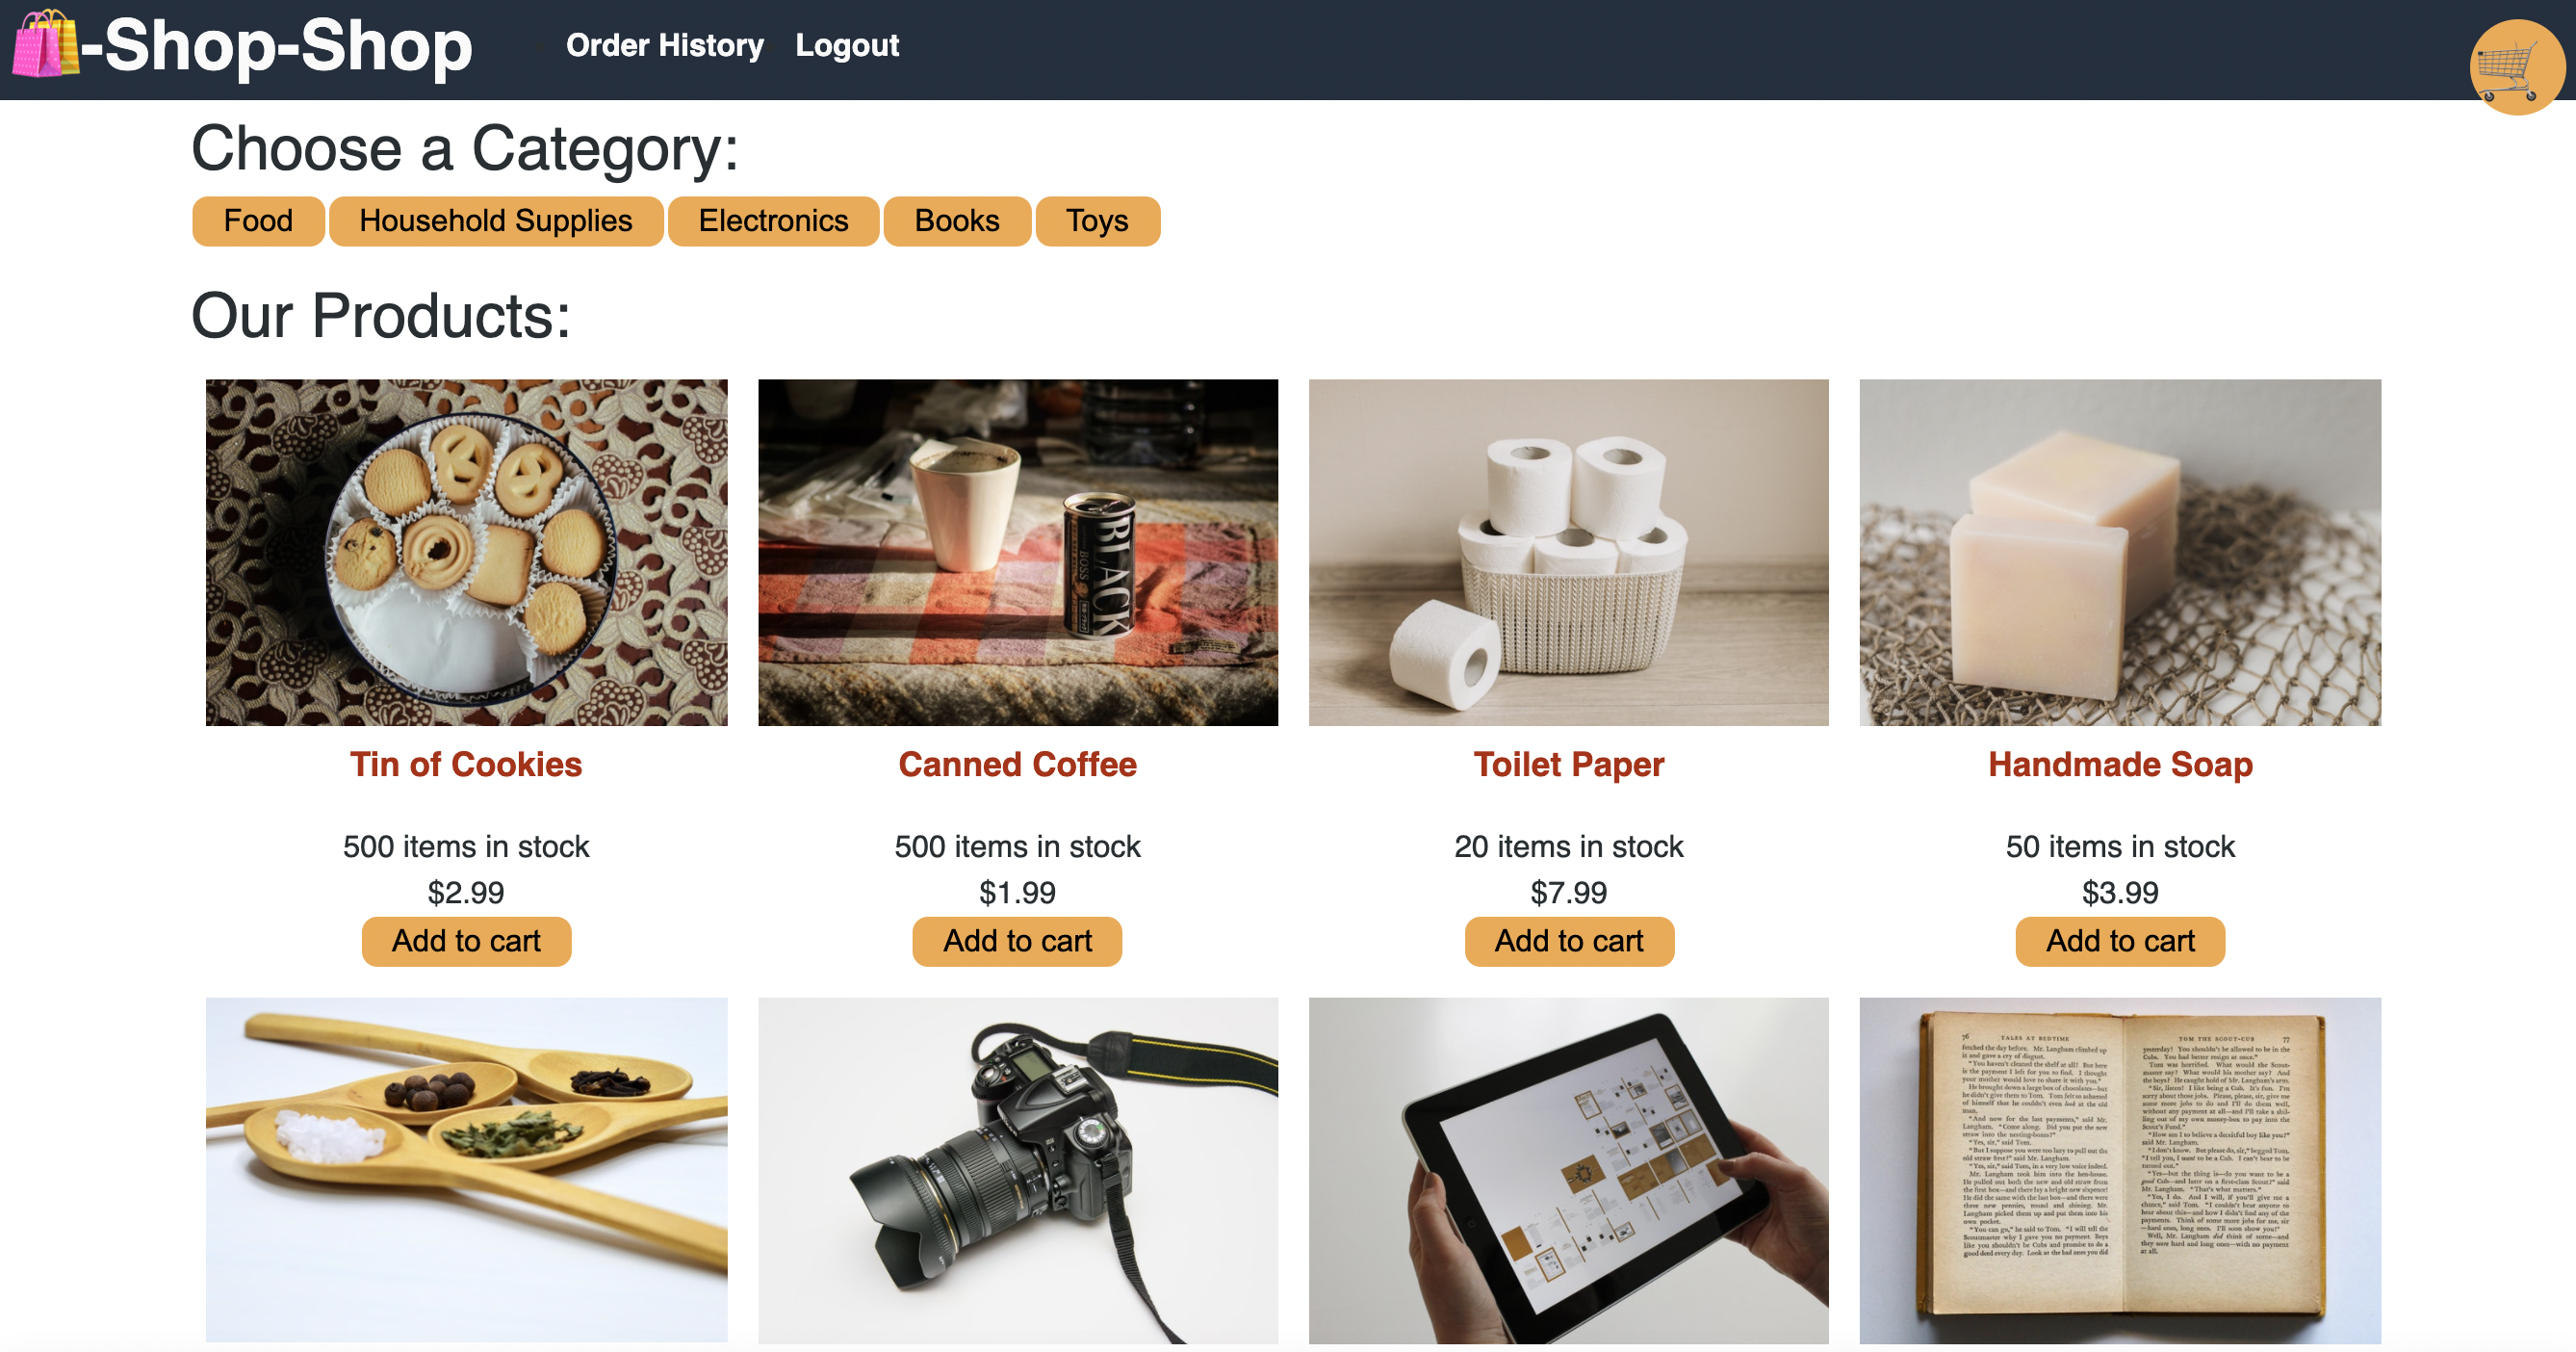2576x1352 pixels.
Task: Open the Canned Coffee product link
Action: tap(1017, 764)
